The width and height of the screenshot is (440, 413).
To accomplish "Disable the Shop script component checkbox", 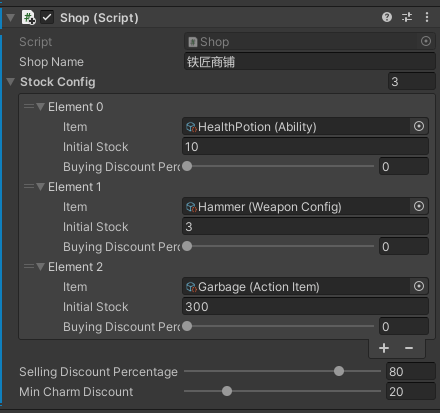I will [x=47, y=17].
